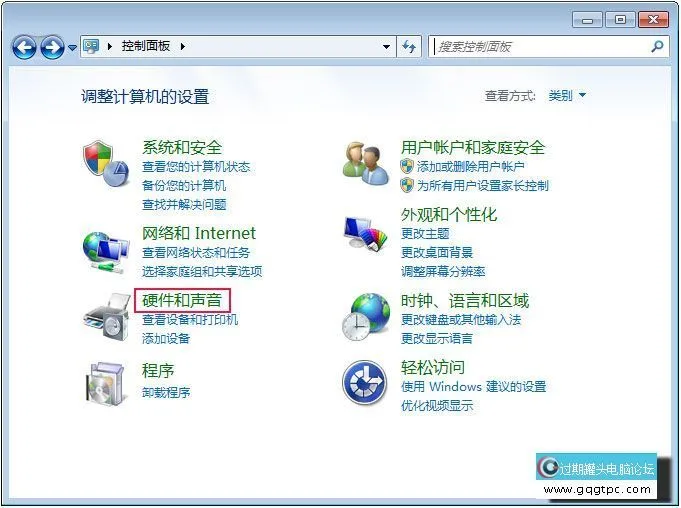Open the Network and Internet globe icon
The width and height of the screenshot is (681, 508).
pyautogui.click(x=106, y=252)
